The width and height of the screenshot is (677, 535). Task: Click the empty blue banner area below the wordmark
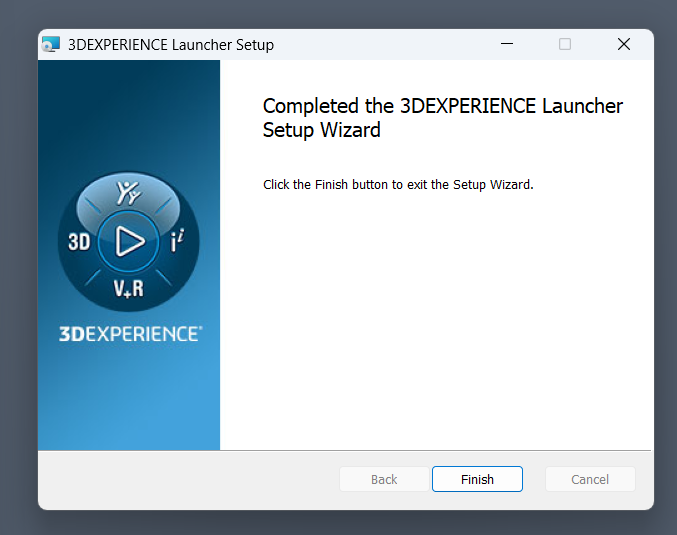click(129, 400)
